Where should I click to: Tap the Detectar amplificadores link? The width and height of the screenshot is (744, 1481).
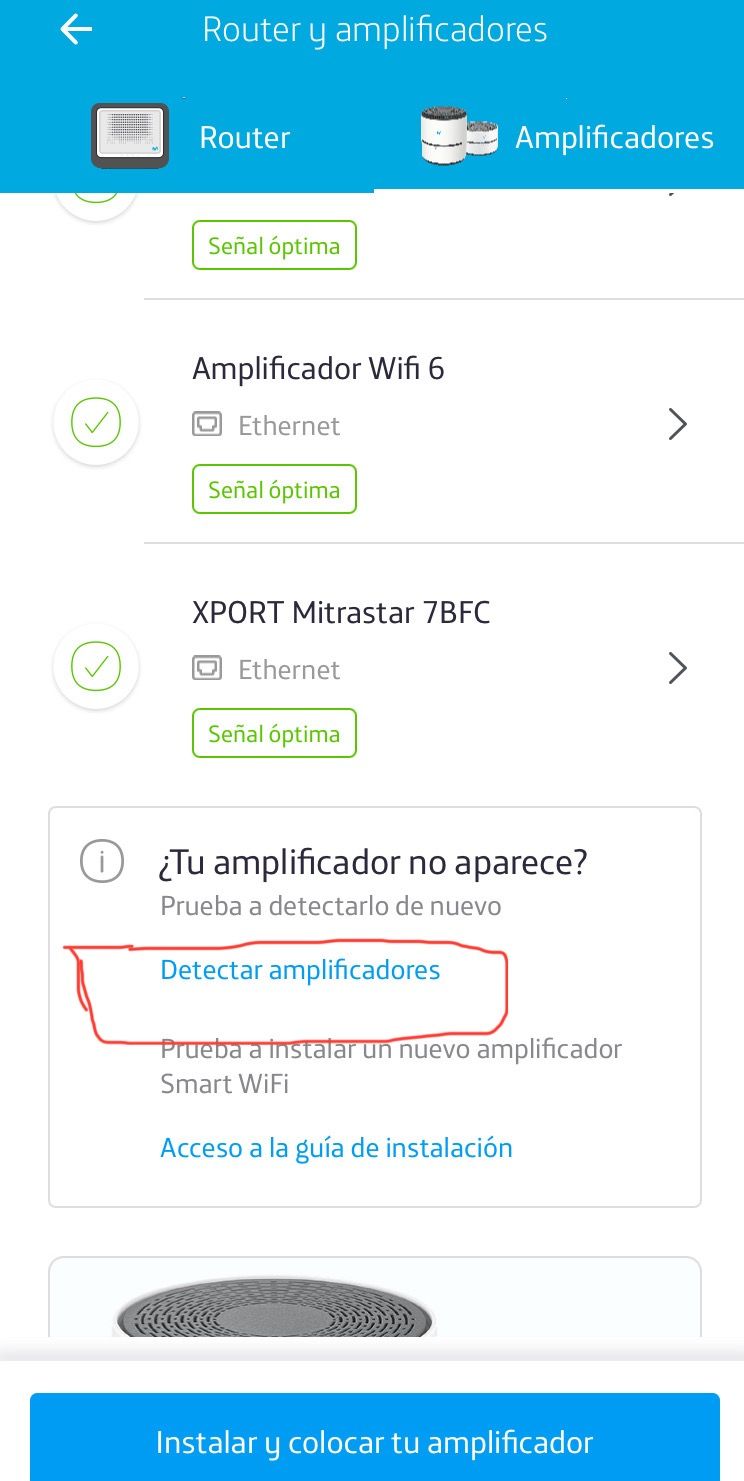(x=300, y=970)
